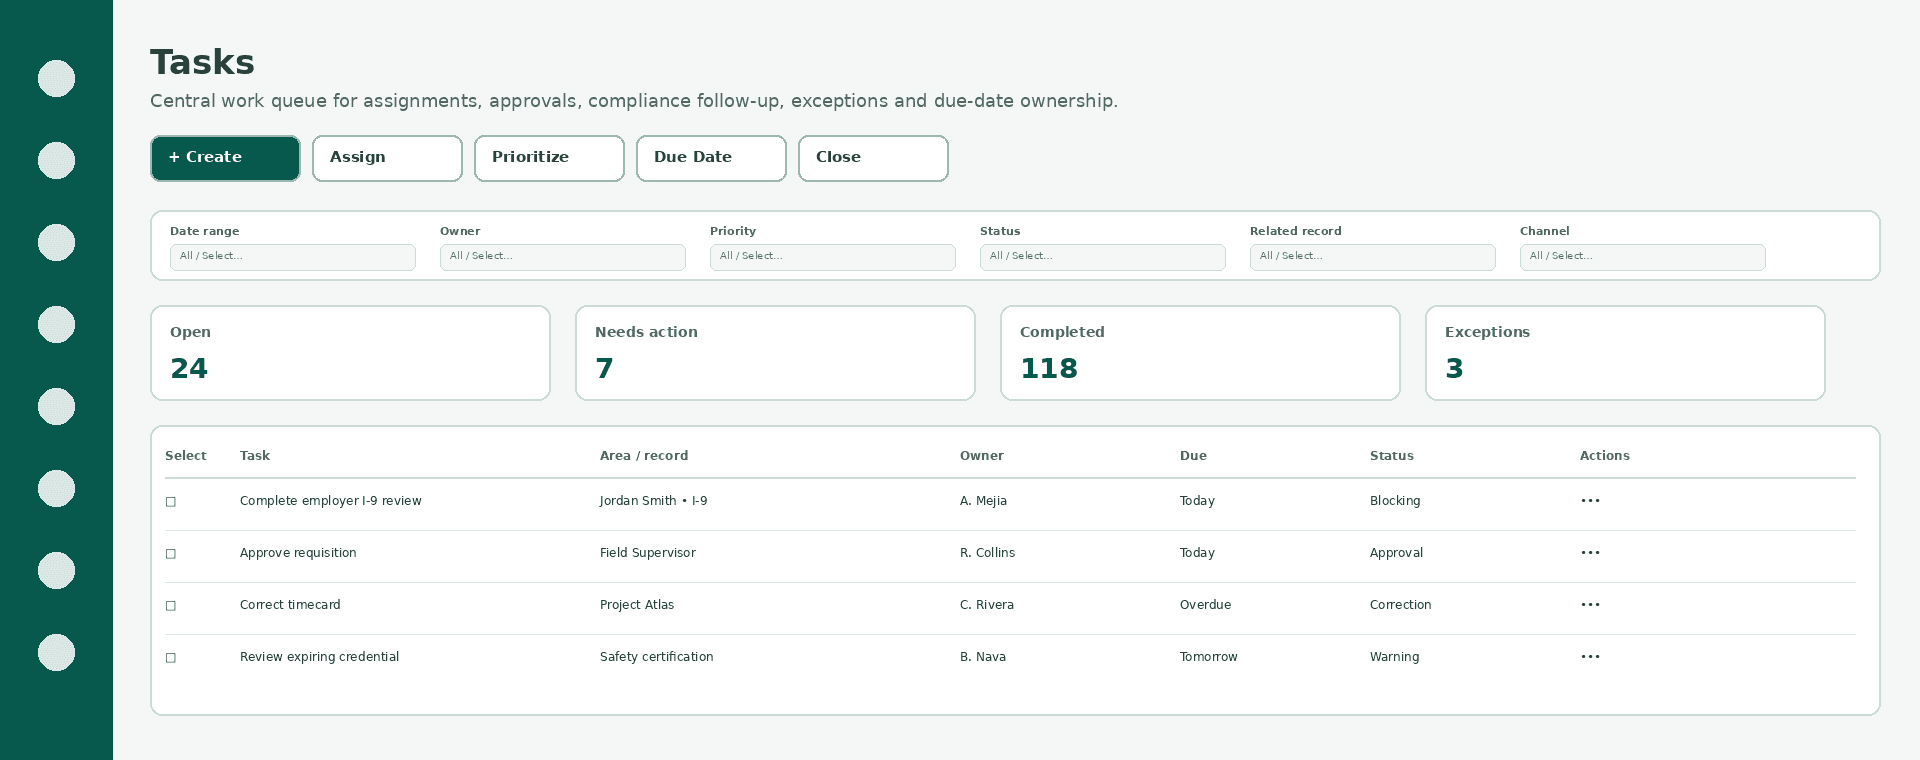Click the 'Field Supervisor' record cell
This screenshot has height=760, width=1920.
click(x=648, y=553)
